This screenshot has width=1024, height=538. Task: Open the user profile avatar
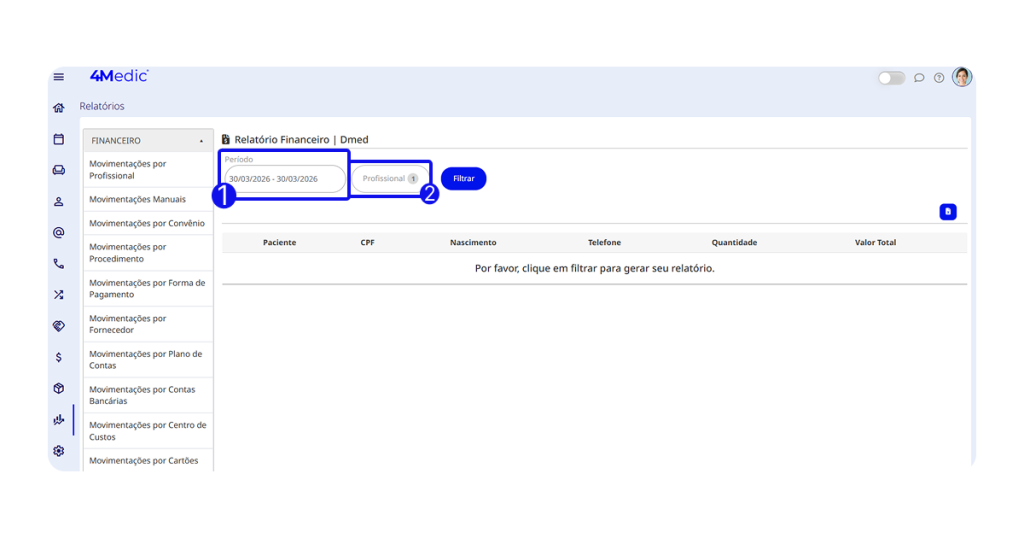click(962, 77)
